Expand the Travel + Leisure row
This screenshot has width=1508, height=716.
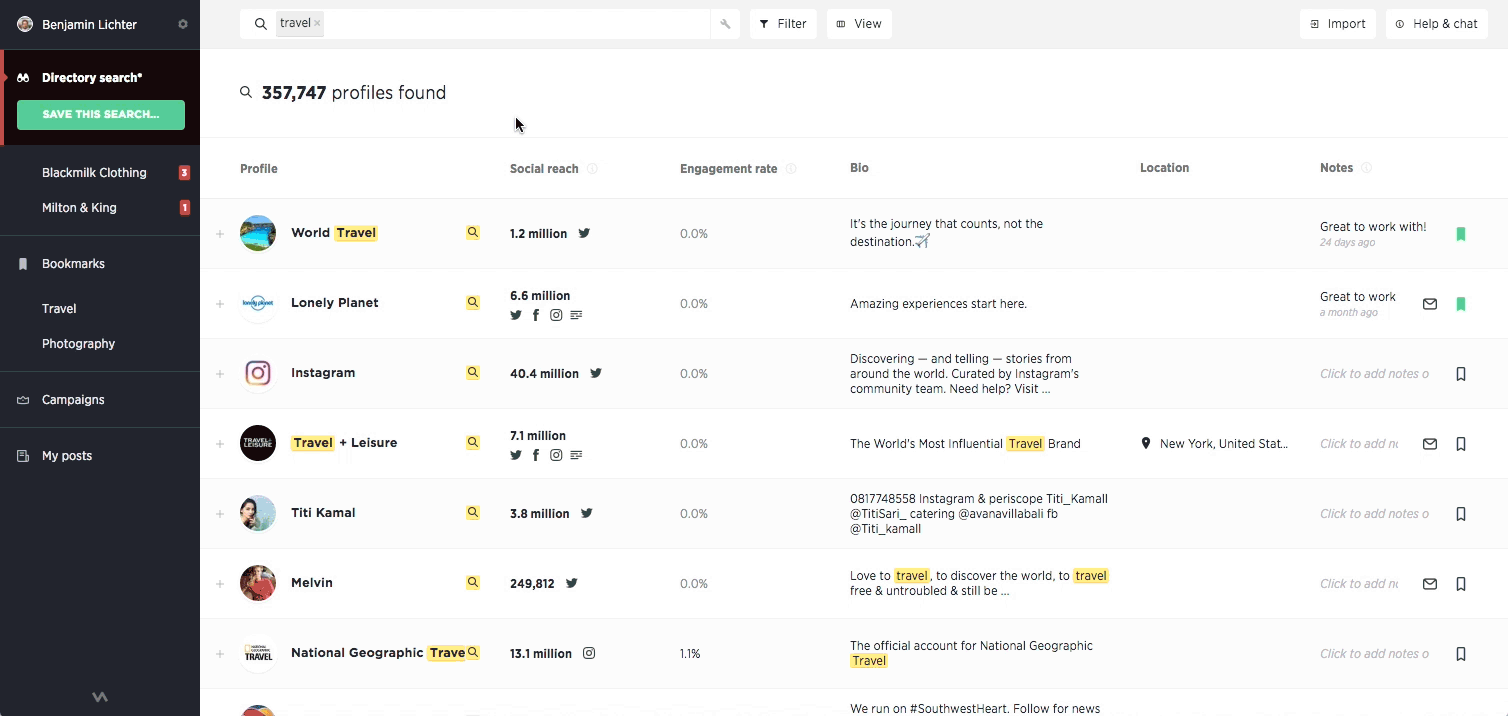[x=220, y=444]
